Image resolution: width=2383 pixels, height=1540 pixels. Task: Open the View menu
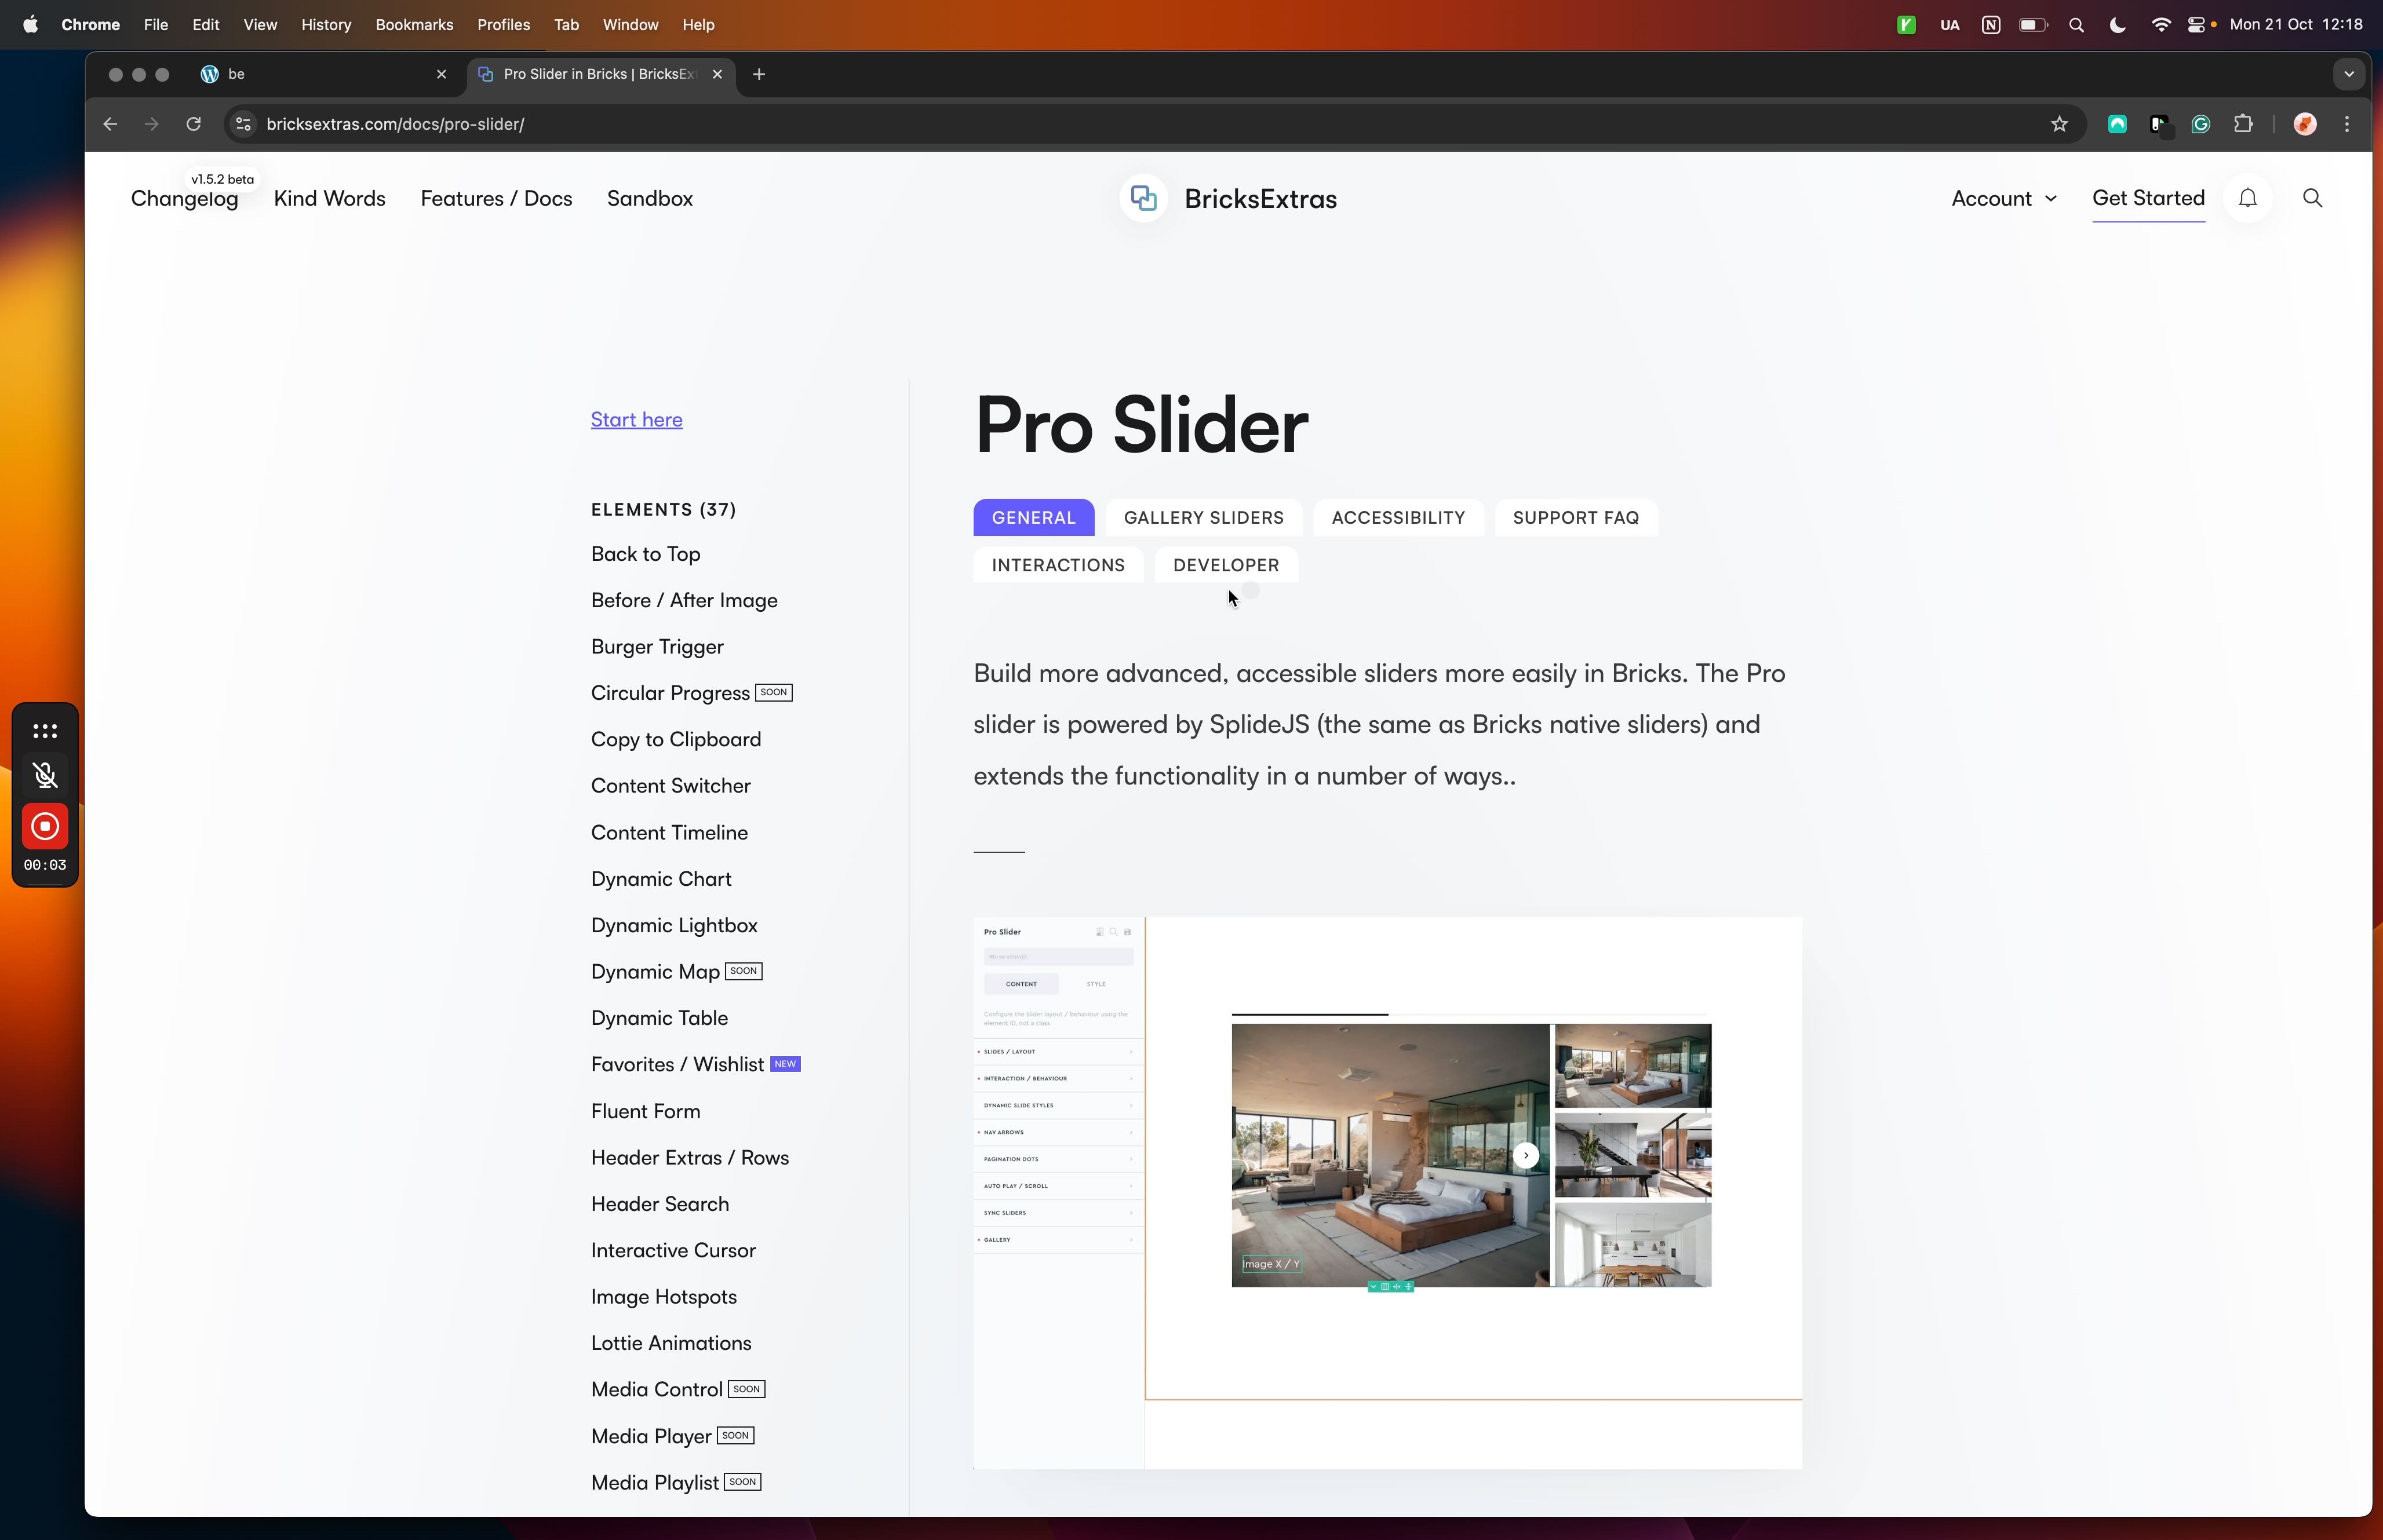(260, 25)
